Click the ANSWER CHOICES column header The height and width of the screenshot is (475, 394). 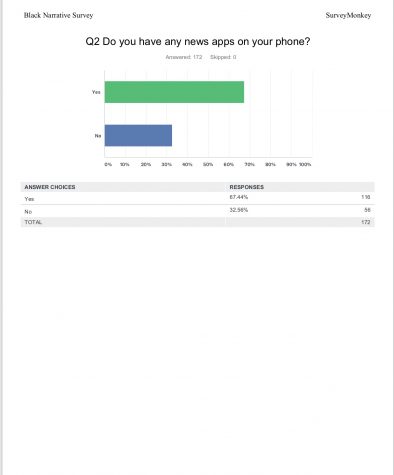point(50,187)
